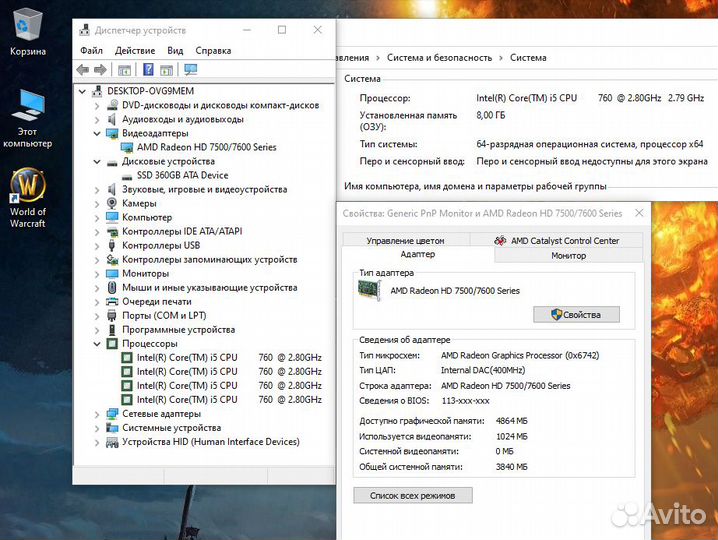Viewport: 718px width, 540px height.
Task: Select Системные устройства tree item
Action: point(172,428)
